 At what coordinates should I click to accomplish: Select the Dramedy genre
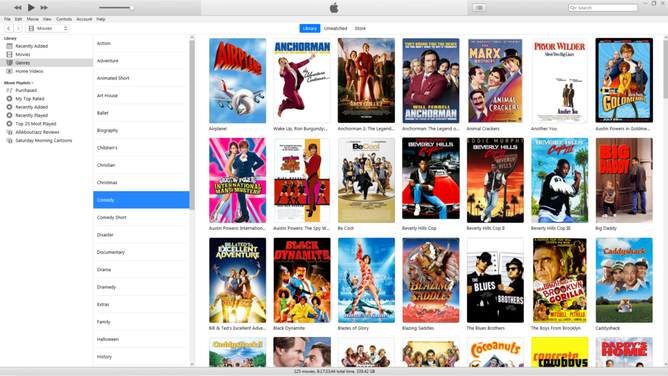click(x=141, y=287)
